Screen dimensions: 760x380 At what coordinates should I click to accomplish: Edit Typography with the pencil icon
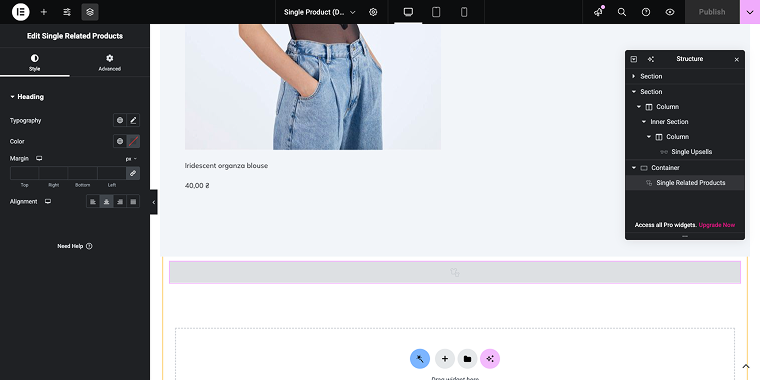click(x=133, y=120)
